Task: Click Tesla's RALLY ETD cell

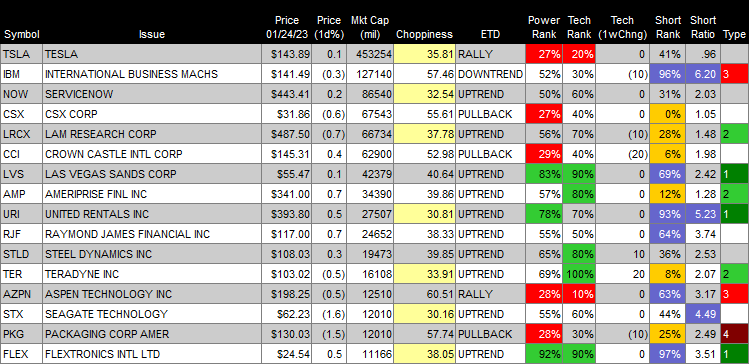Action: [490, 54]
